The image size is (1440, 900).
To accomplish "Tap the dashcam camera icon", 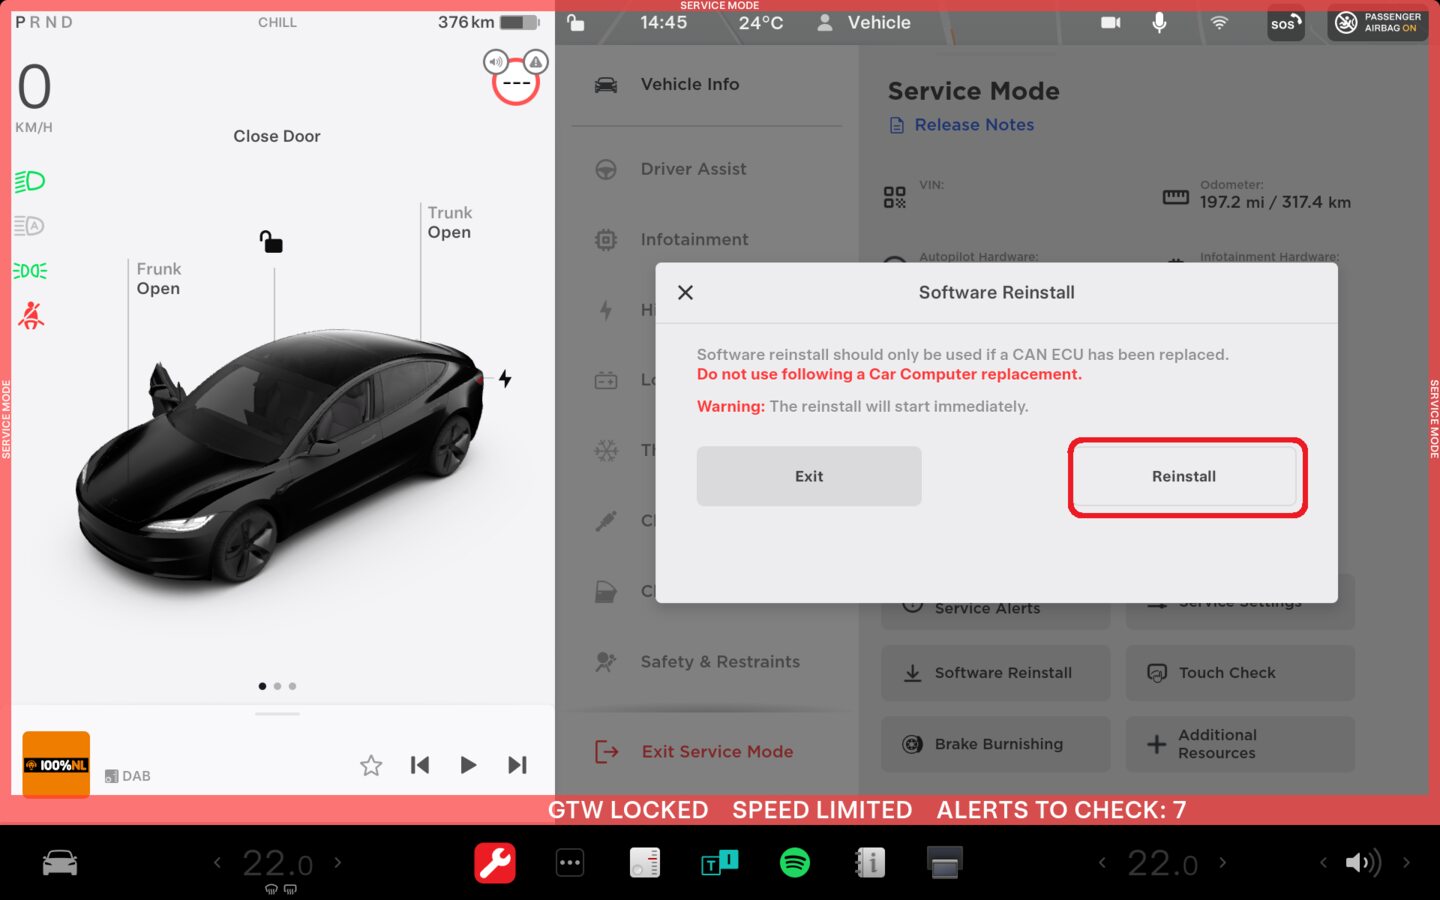I will [x=1110, y=22].
